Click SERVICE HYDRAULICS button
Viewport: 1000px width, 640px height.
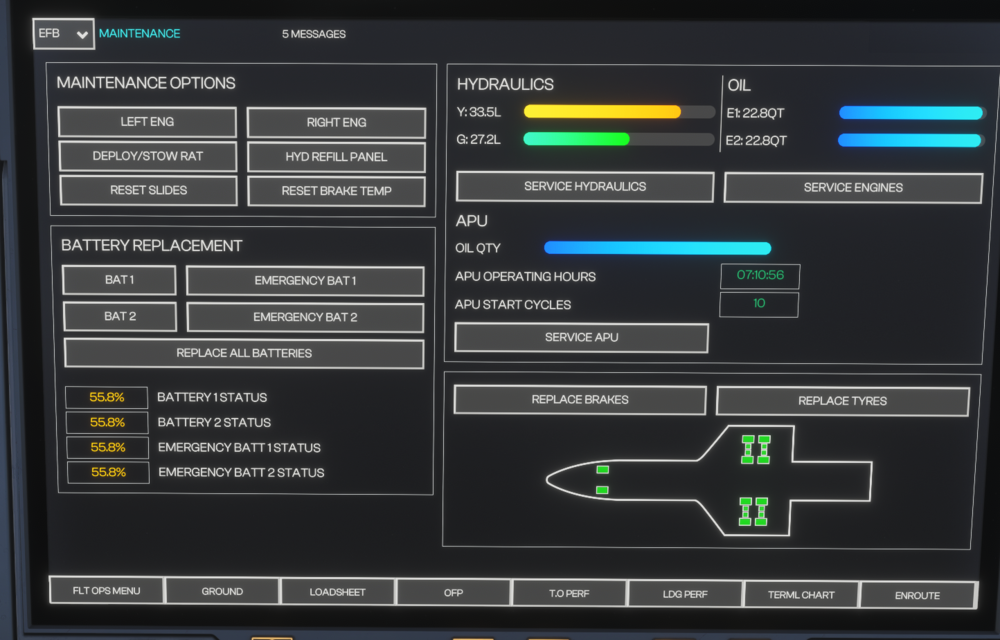click(585, 187)
